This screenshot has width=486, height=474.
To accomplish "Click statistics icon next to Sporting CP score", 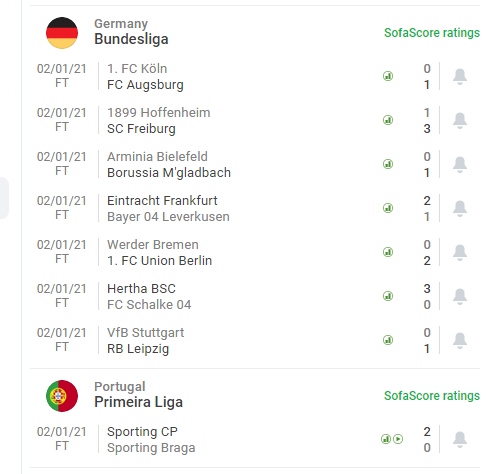I will (x=386, y=439).
